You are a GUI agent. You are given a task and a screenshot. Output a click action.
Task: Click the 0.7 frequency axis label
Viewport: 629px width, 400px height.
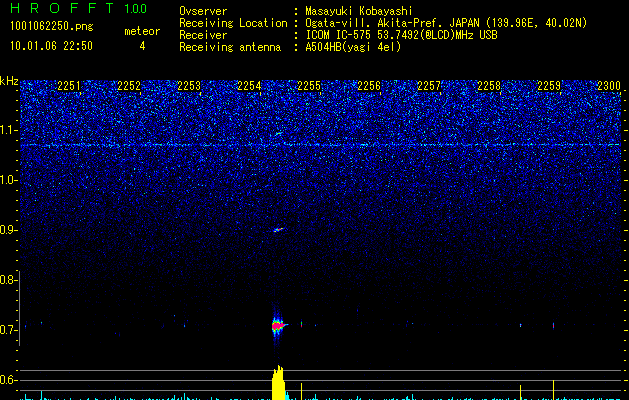[8, 330]
